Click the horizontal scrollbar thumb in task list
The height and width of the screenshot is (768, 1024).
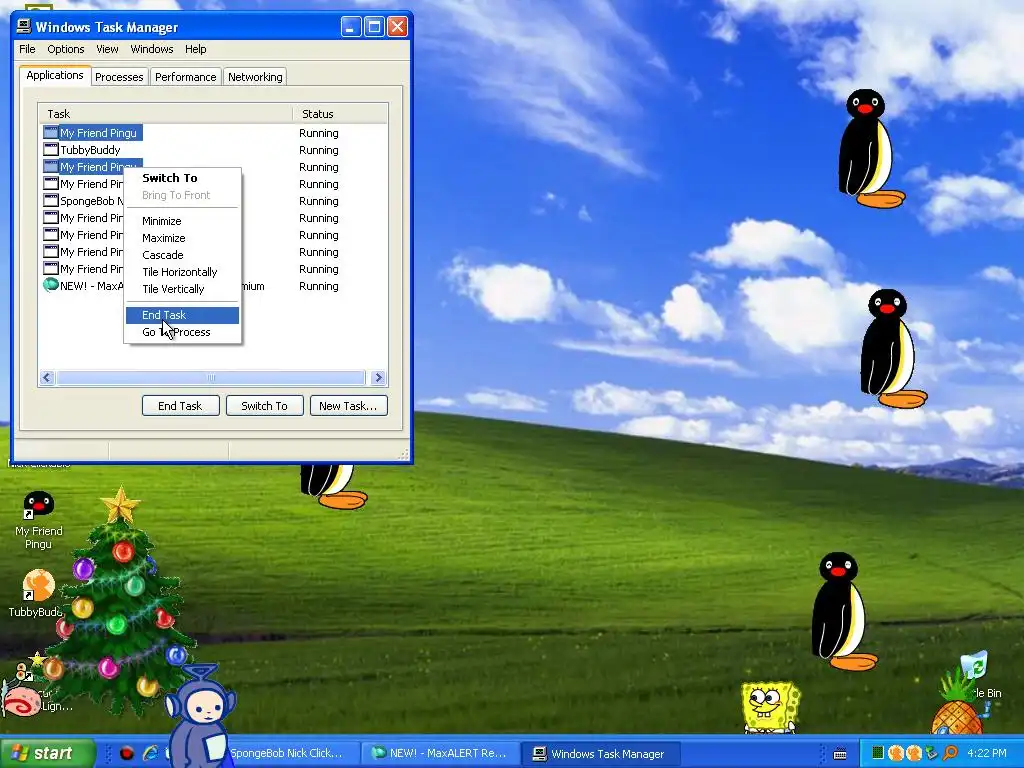(211, 377)
